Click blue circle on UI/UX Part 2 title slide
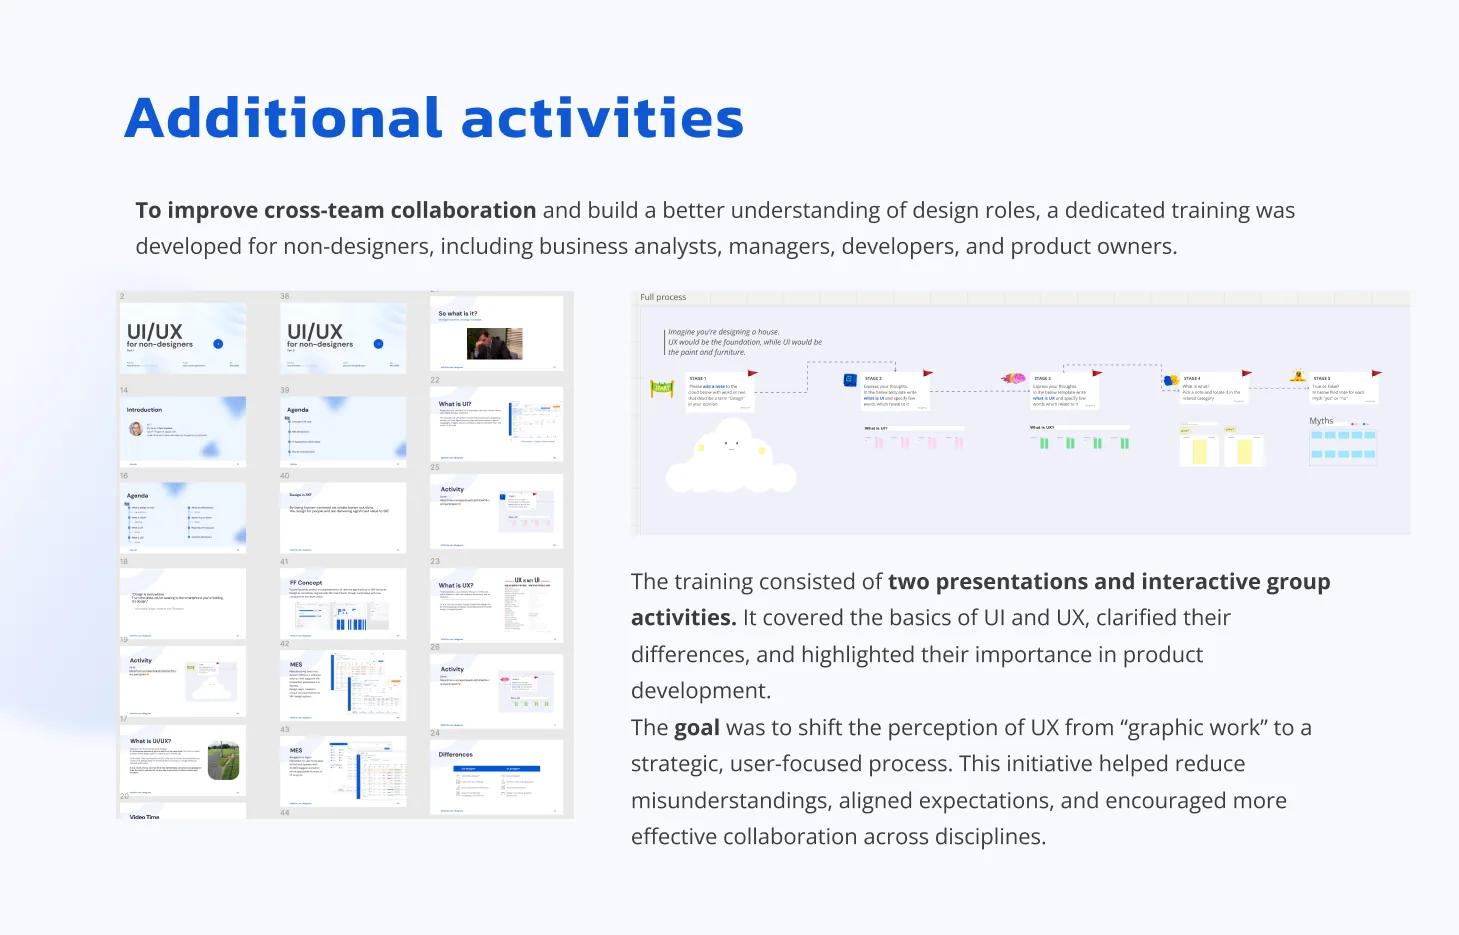This screenshot has width=1459, height=935. point(378,344)
